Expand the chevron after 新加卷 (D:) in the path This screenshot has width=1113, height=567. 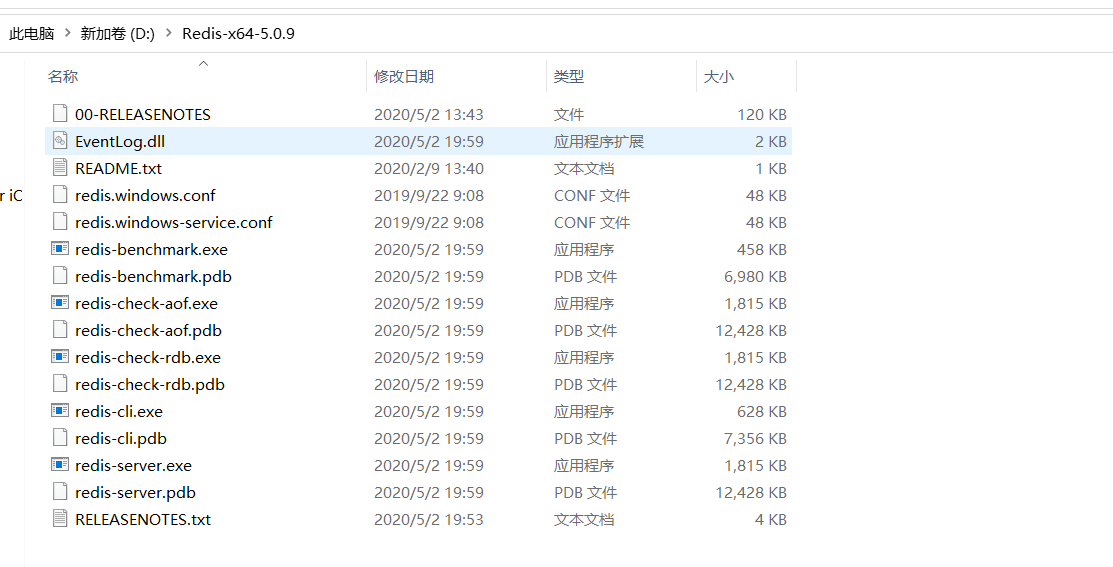pyautogui.click(x=169, y=33)
